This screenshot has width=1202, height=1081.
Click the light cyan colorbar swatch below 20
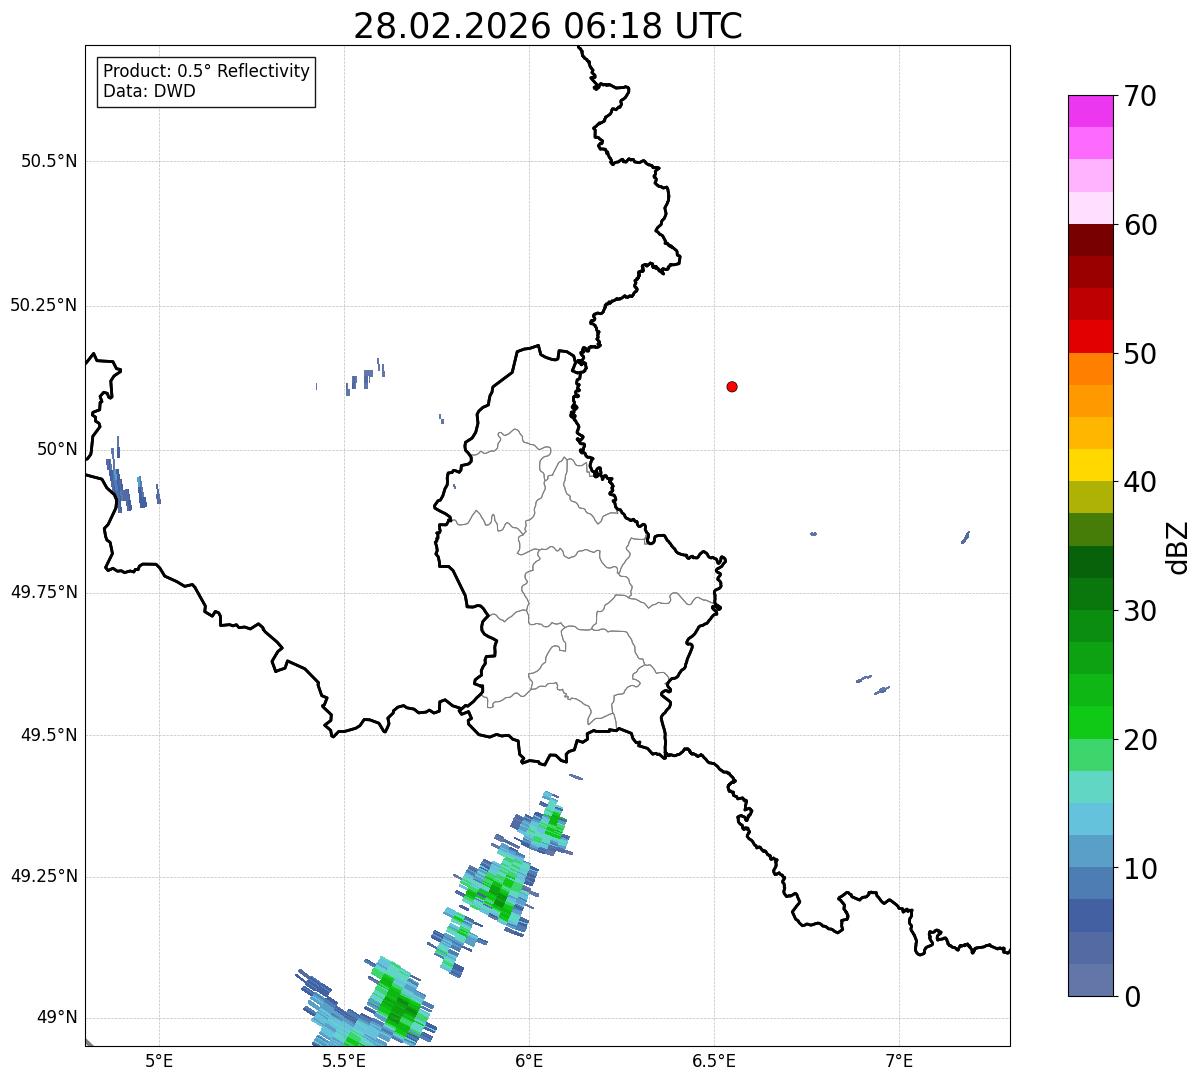tap(1090, 787)
